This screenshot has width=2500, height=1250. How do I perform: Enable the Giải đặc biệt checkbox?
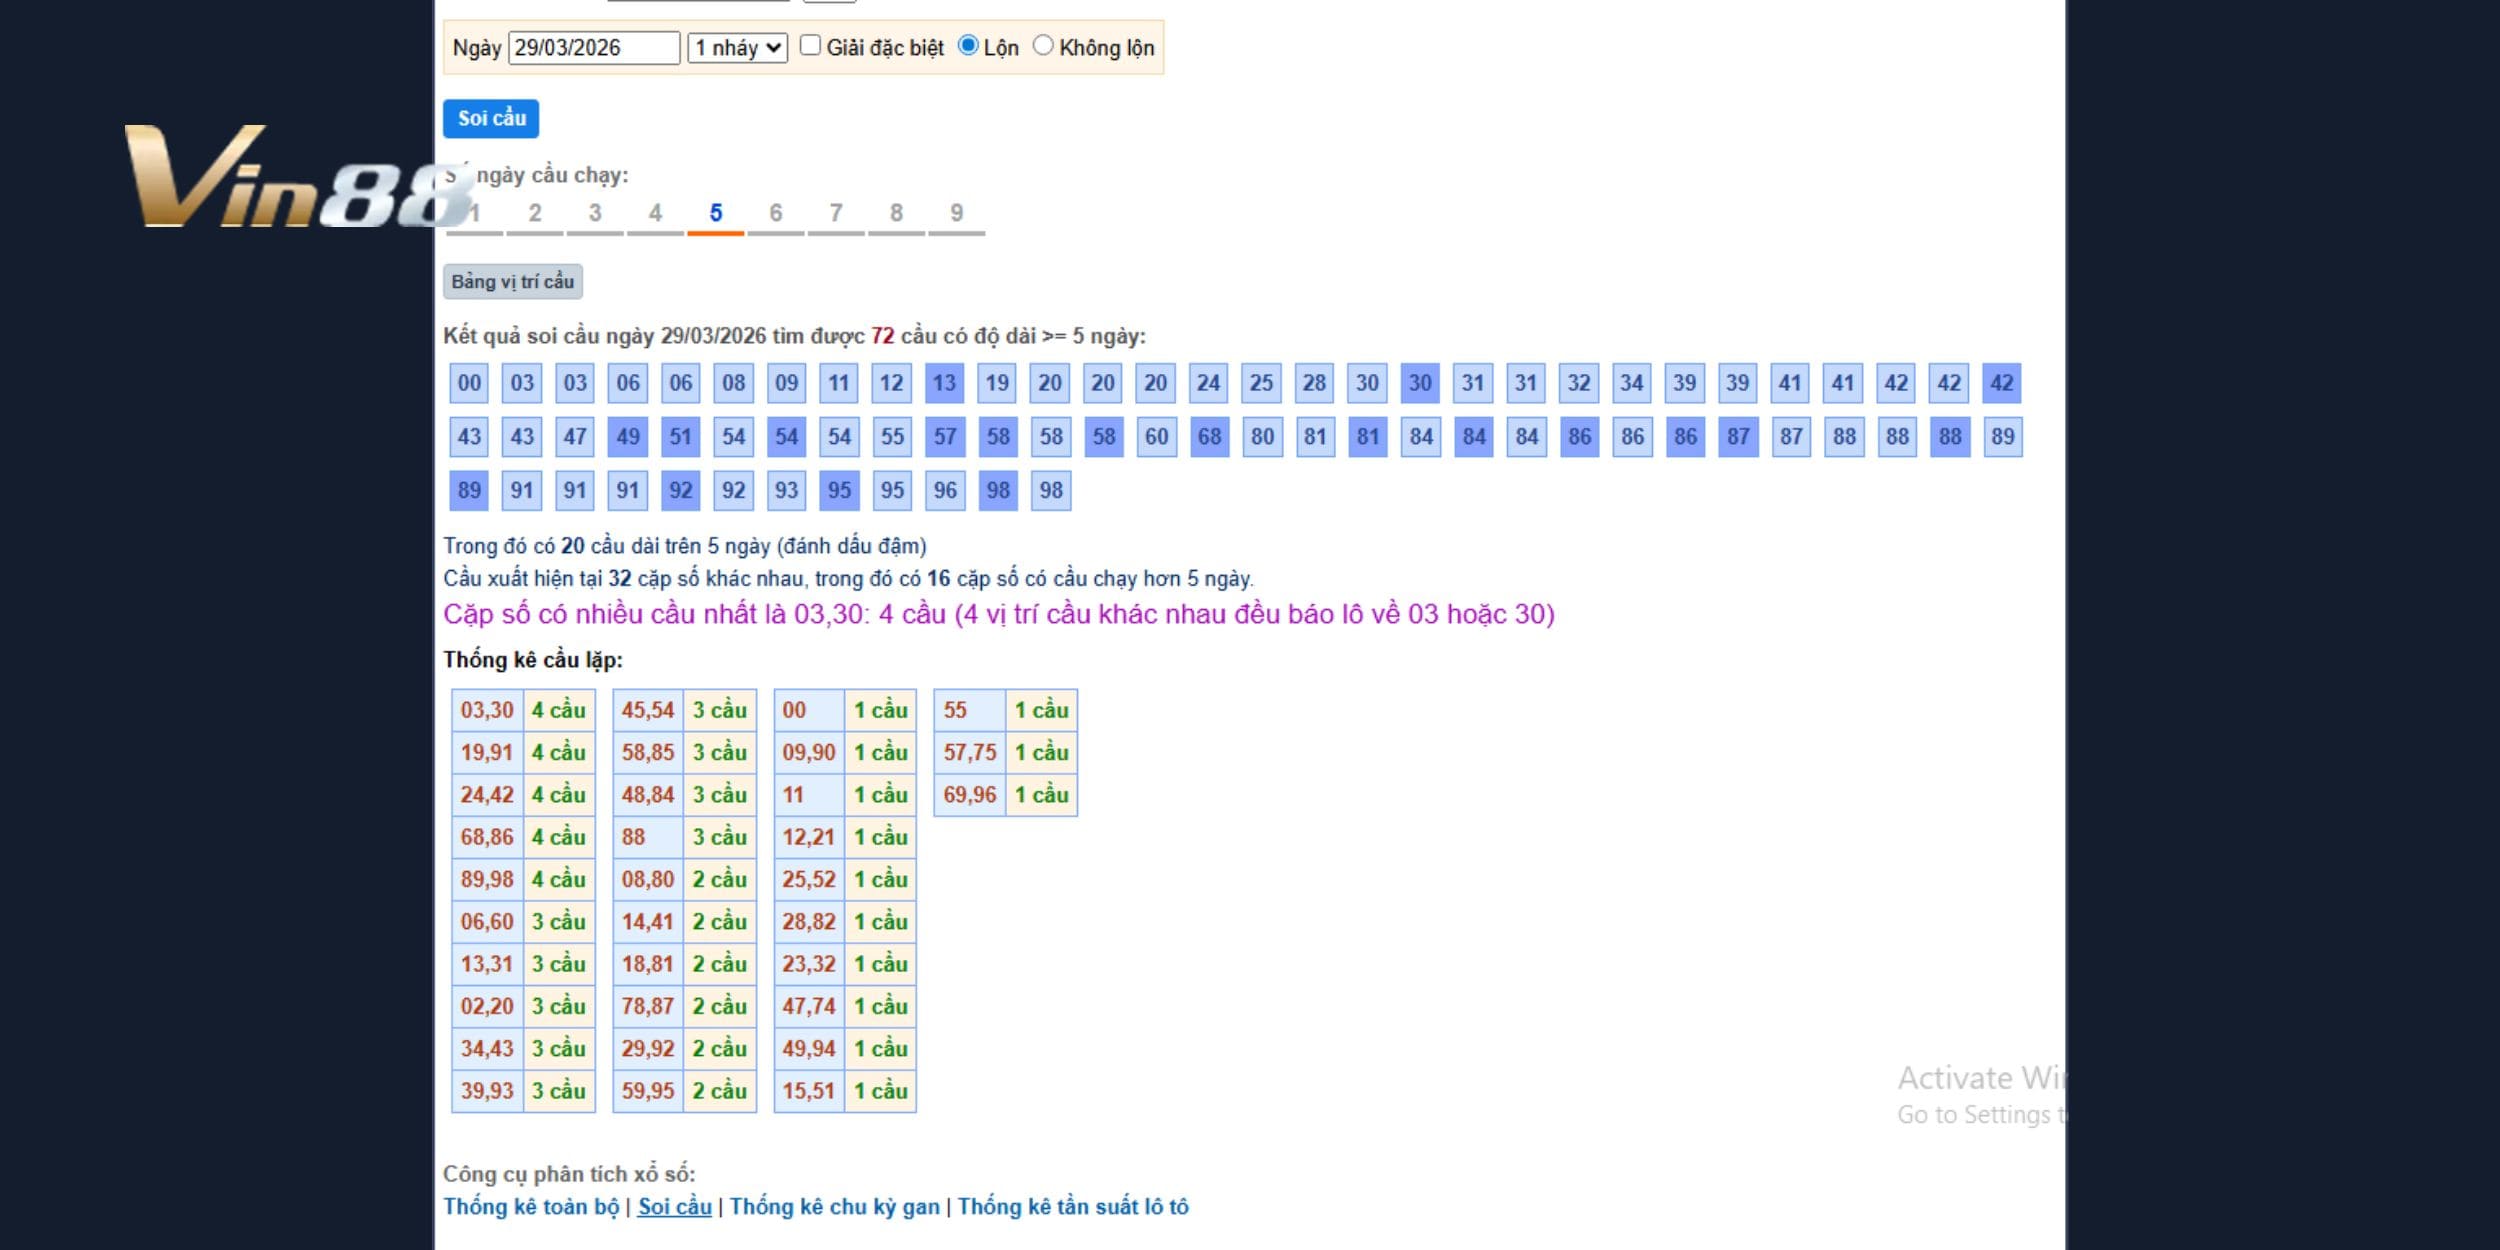click(x=811, y=46)
